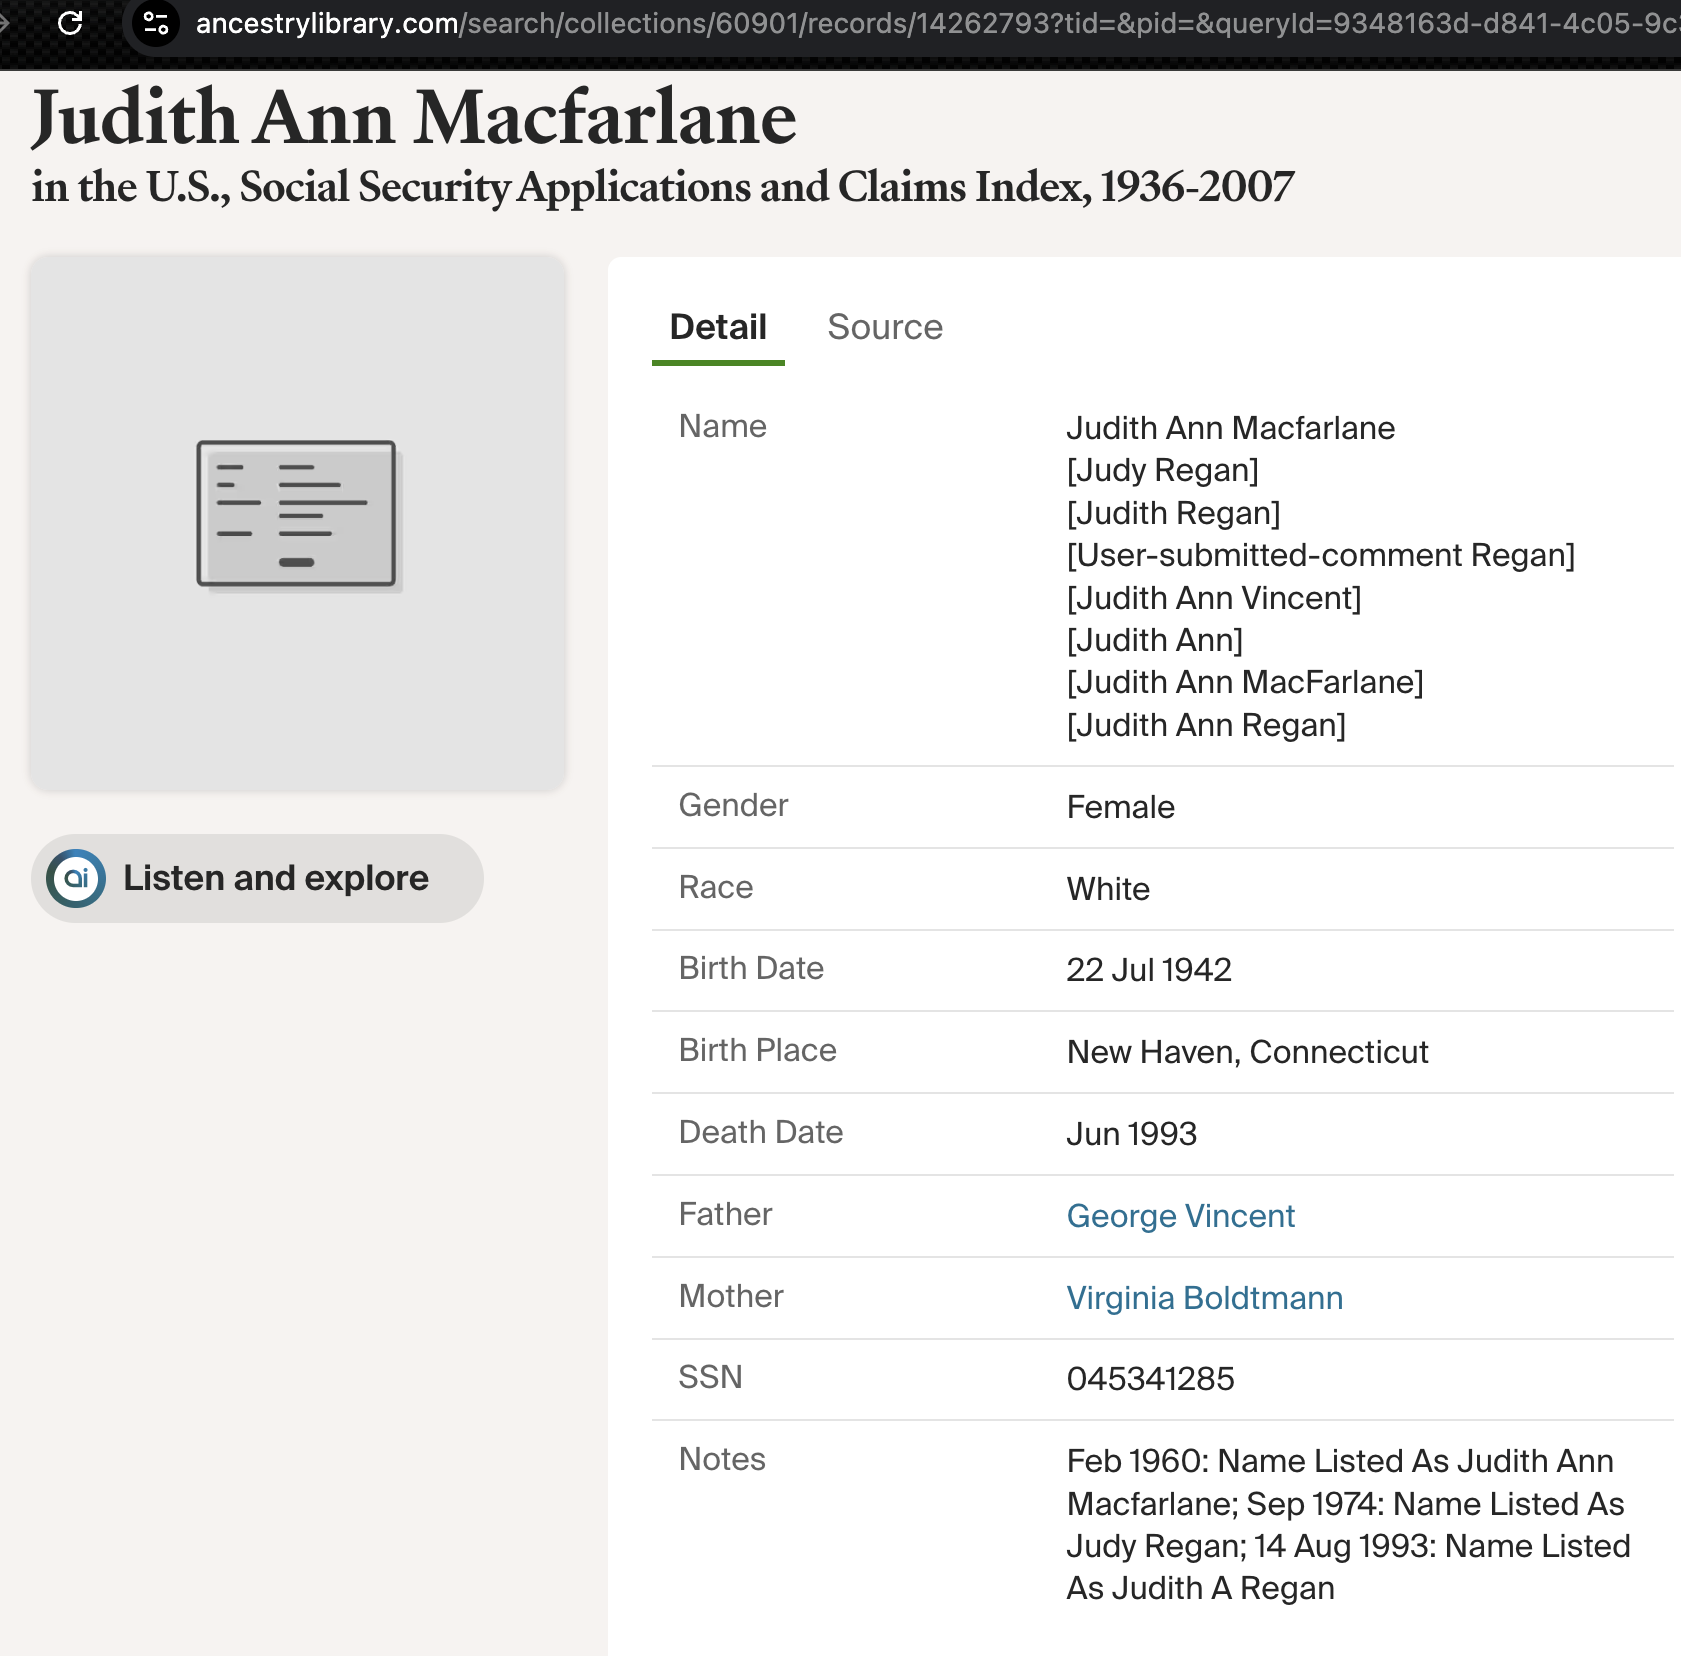1681x1656 pixels.
Task: Click the SSN value 045341285
Action: tap(1150, 1379)
